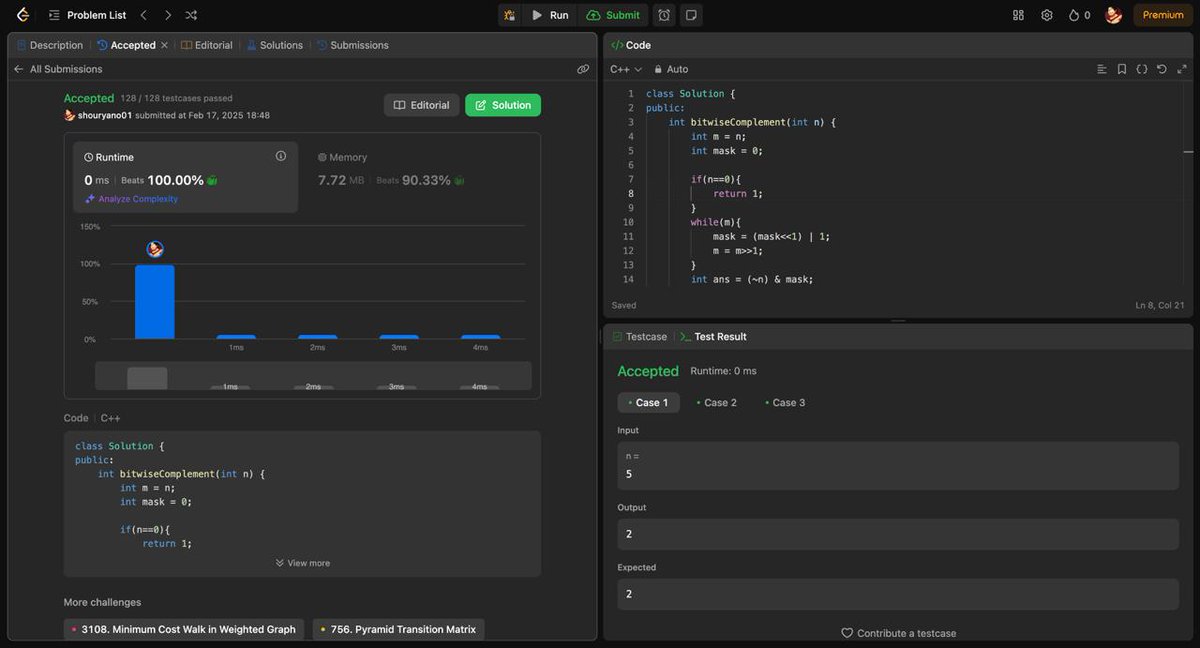1200x648 pixels.
Task: Select the Accepted tab
Action: coord(126,45)
